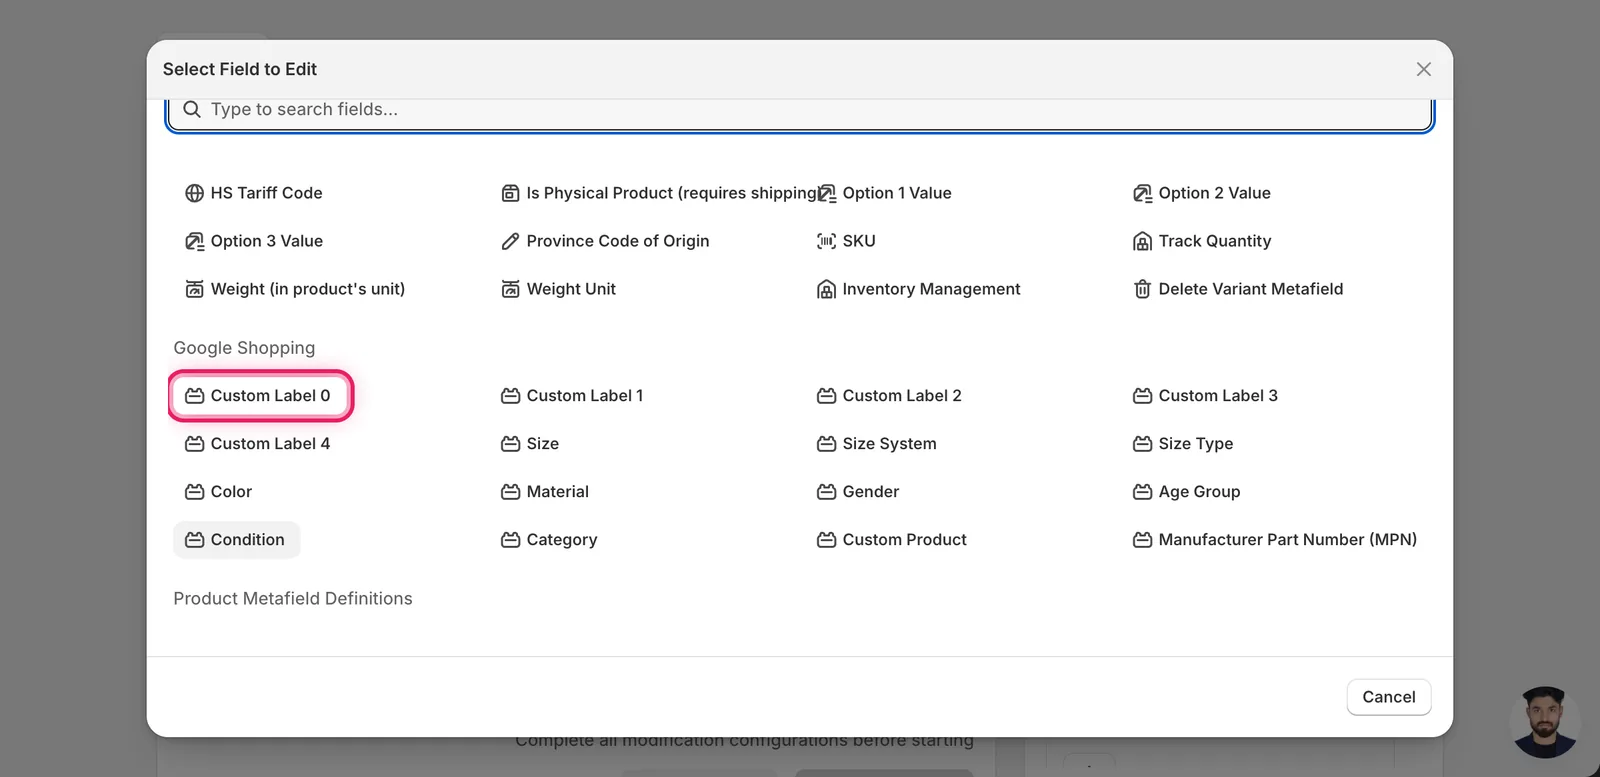Viewport: 1600px width, 777px height.
Task: Click the tag icon next to Size System
Action: tap(826, 444)
